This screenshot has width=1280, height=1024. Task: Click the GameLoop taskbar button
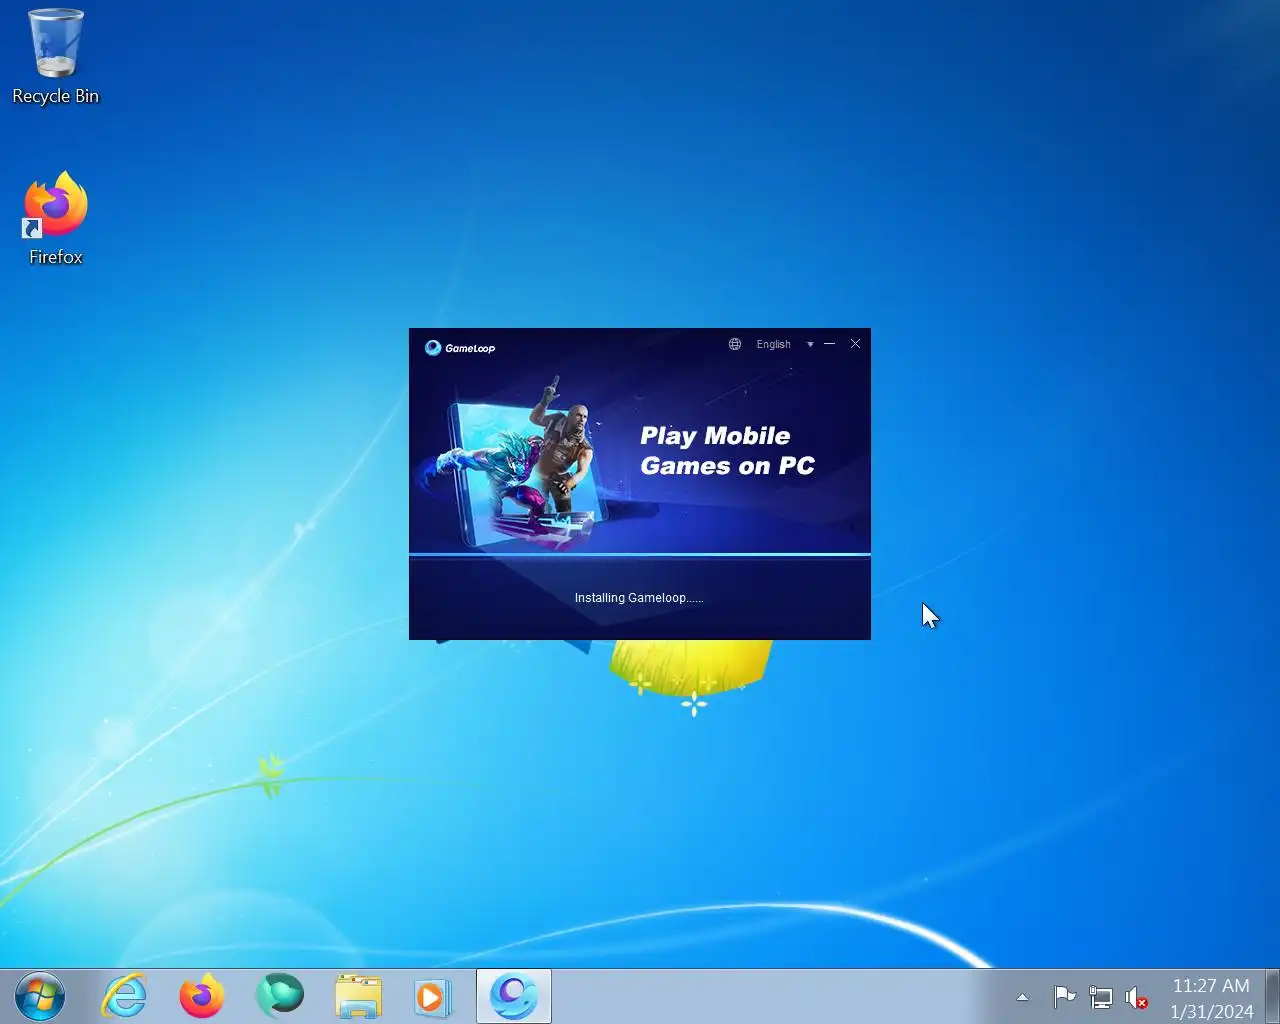[x=514, y=996]
